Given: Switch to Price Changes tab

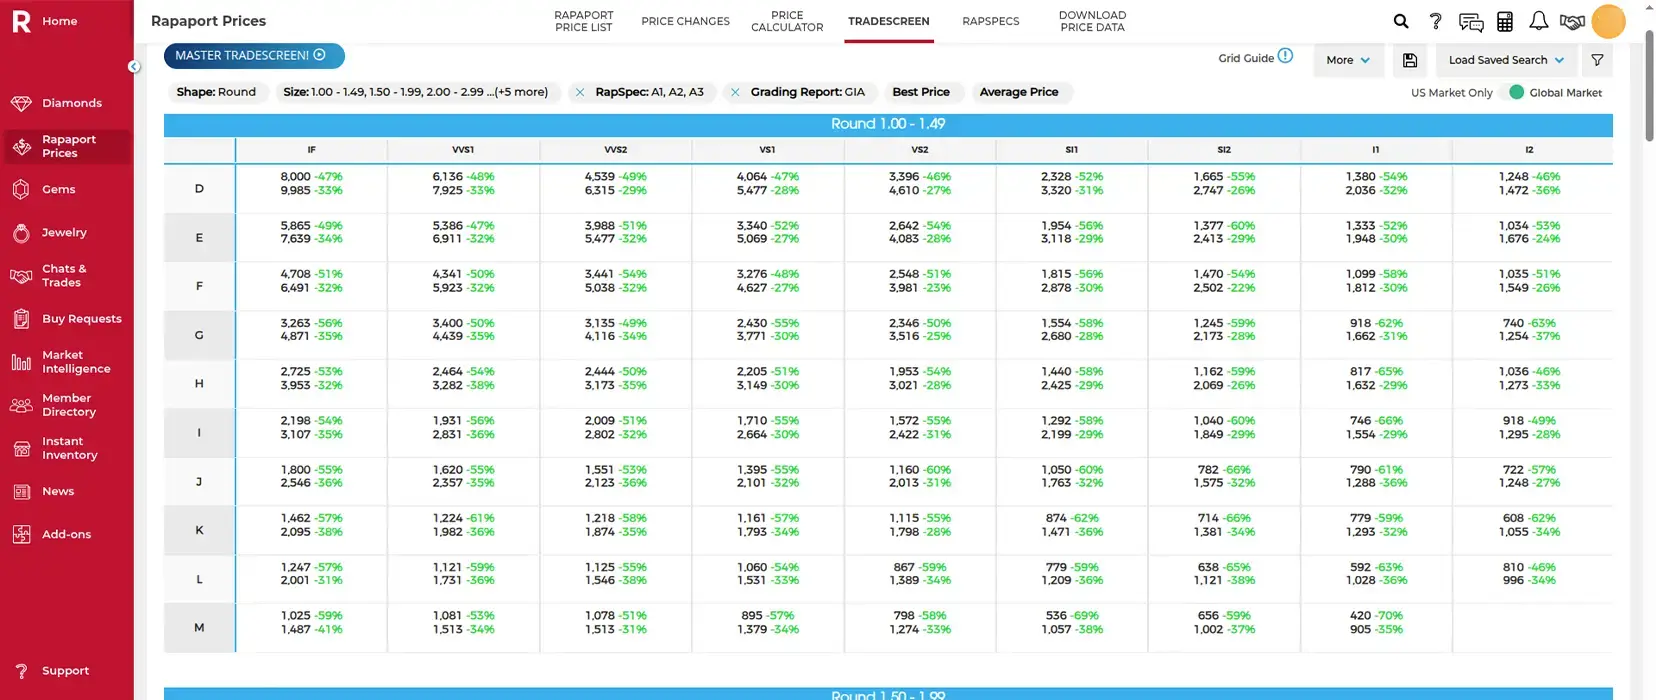Looking at the screenshot, I should [x=685, y=21].
